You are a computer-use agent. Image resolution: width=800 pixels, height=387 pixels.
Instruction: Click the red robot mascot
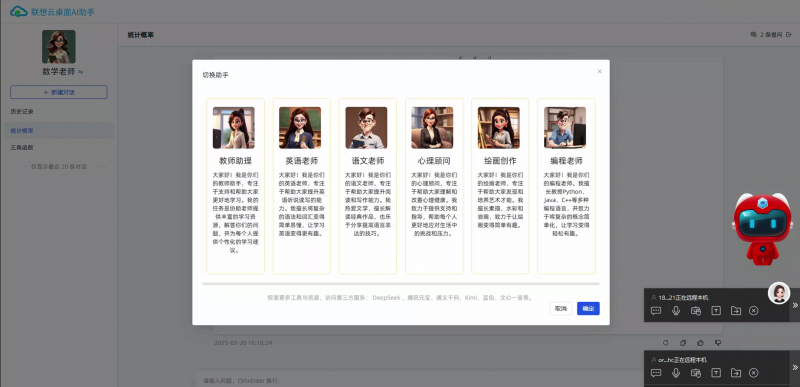(763, 228)
